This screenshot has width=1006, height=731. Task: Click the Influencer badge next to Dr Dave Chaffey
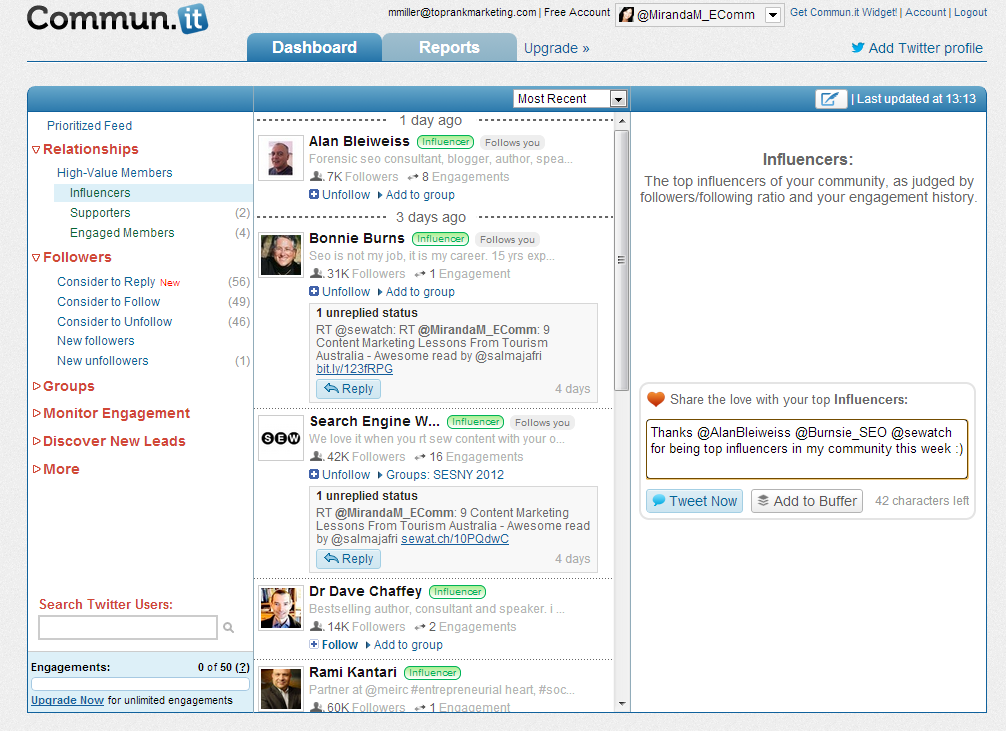457,592
